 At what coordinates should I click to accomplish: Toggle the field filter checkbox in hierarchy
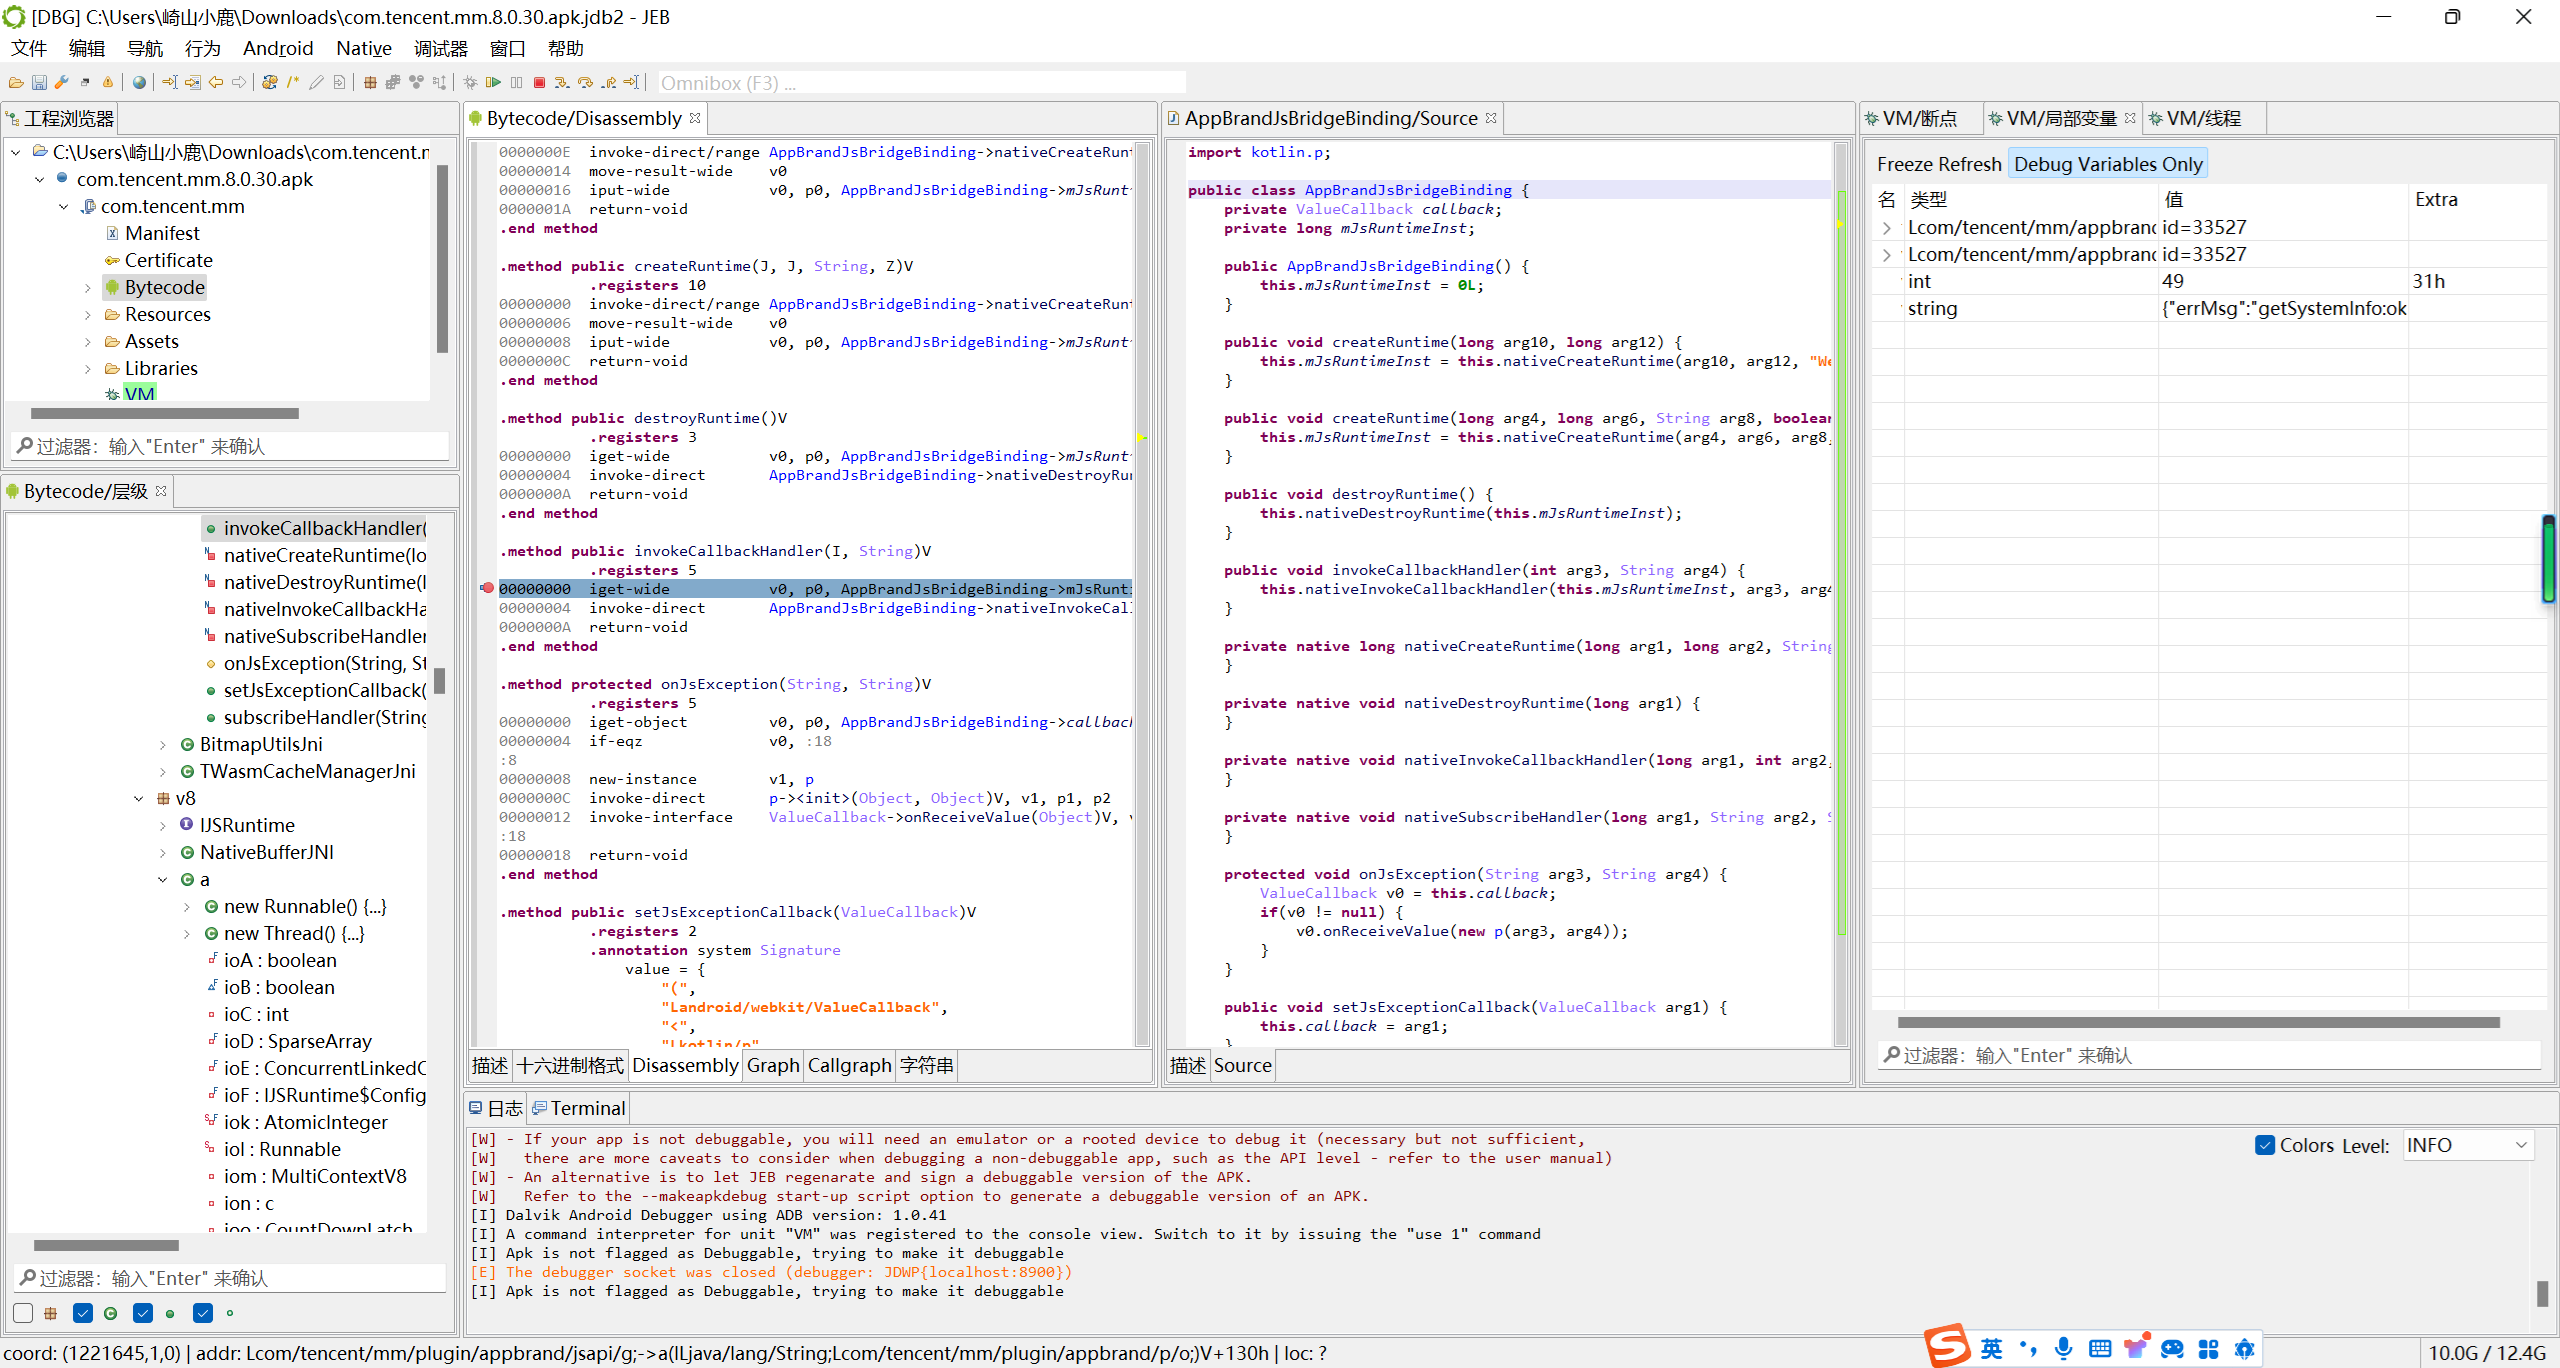(203, 1313)
